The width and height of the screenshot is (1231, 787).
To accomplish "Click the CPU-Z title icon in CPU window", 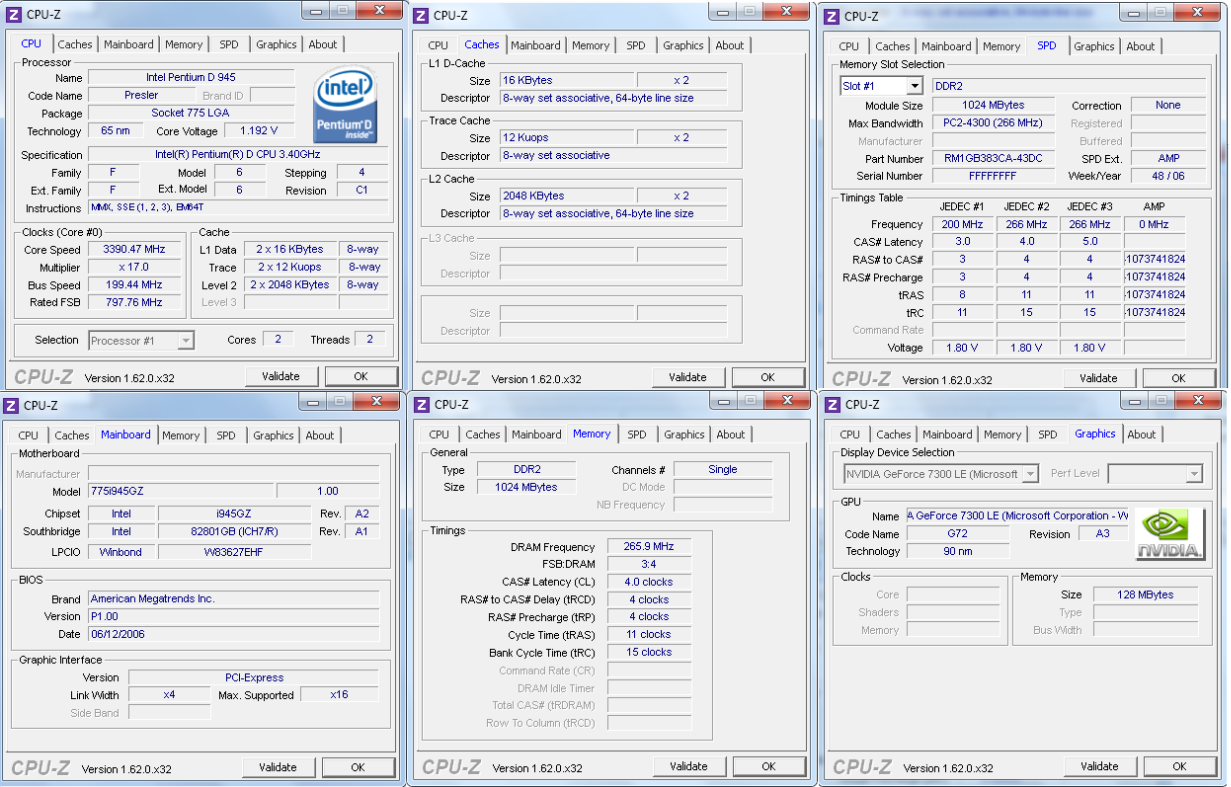I will (x=11, y=15).
